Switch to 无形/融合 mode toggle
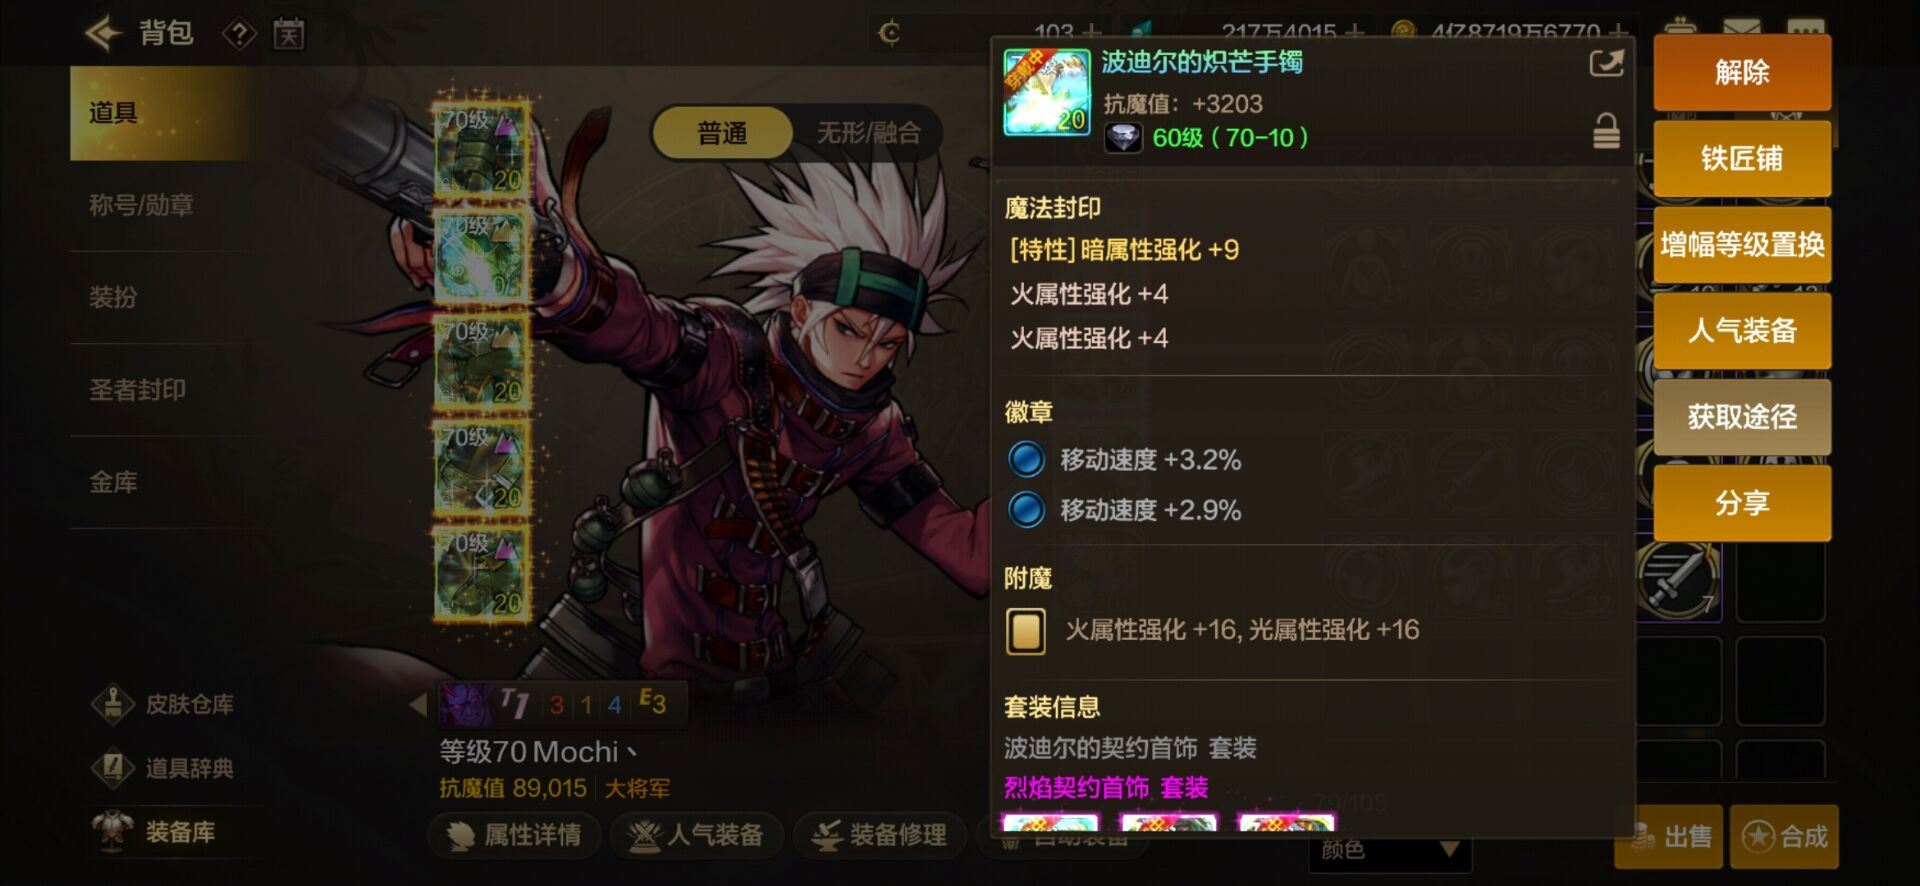The height and width of the screenshot is (886, 1920). point(868,133)
